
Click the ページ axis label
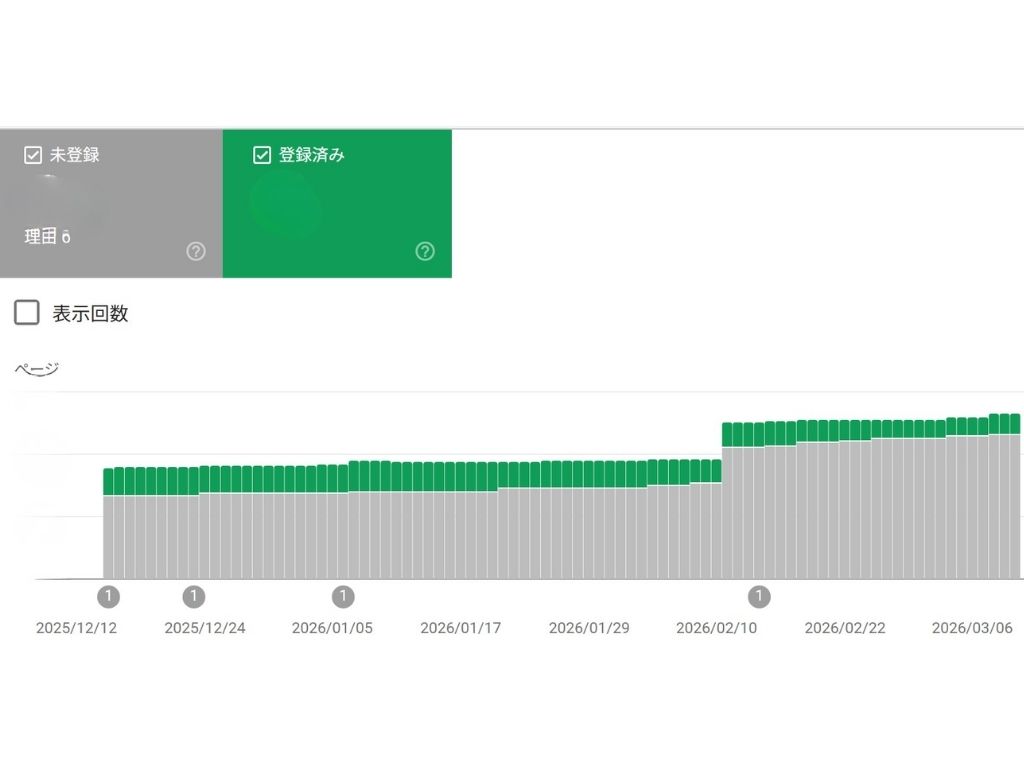click(36, 369)
